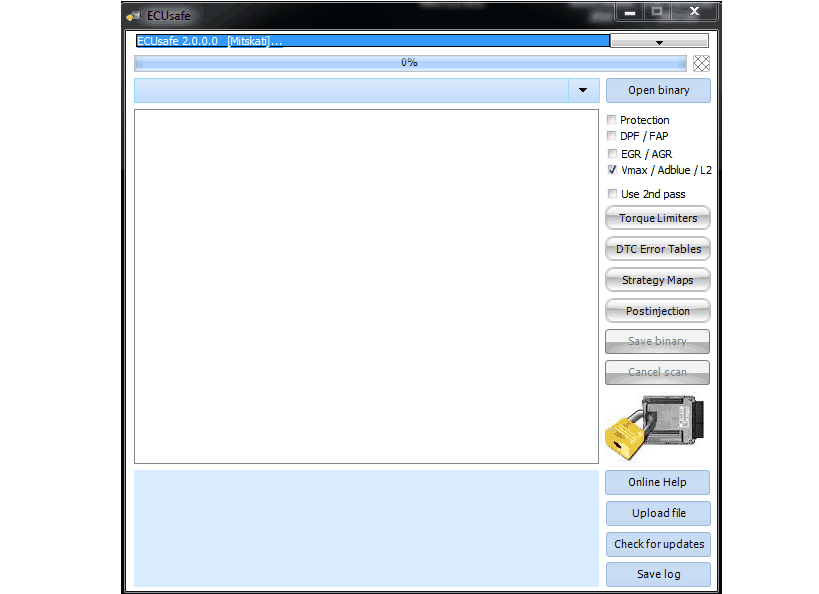
Task: Click the crosshatched square icon beside progress bar
Action: 701,63
